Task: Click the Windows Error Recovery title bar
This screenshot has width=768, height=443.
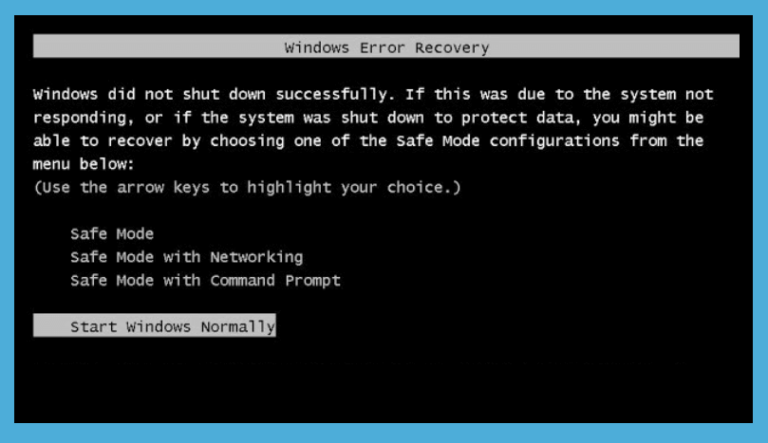Action: [x=386, y=46]
